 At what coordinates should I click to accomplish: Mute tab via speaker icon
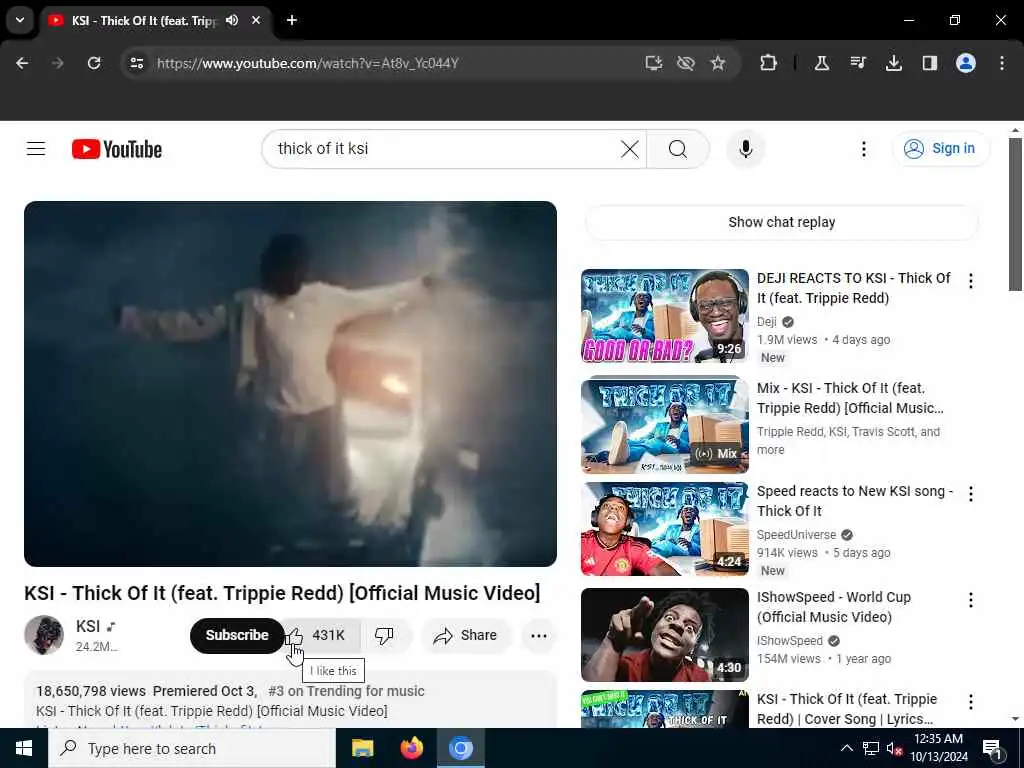[232, 20]
